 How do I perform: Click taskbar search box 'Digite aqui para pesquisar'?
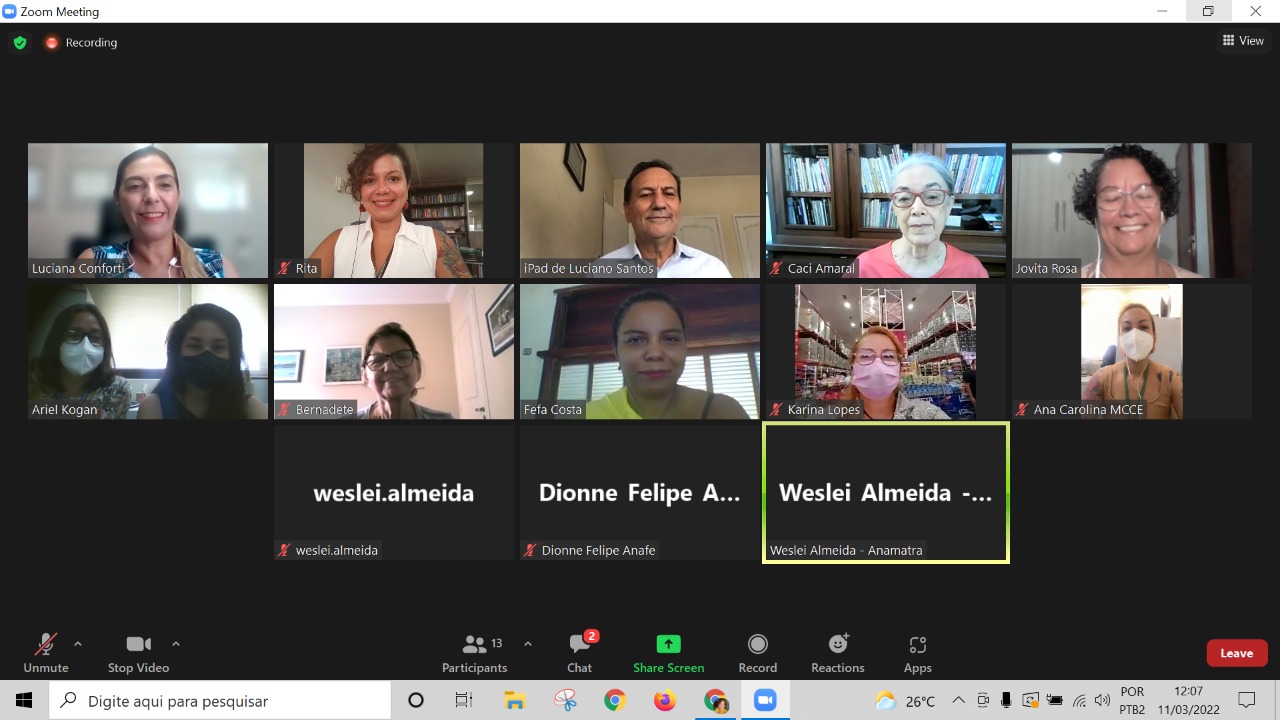[220, 701]
